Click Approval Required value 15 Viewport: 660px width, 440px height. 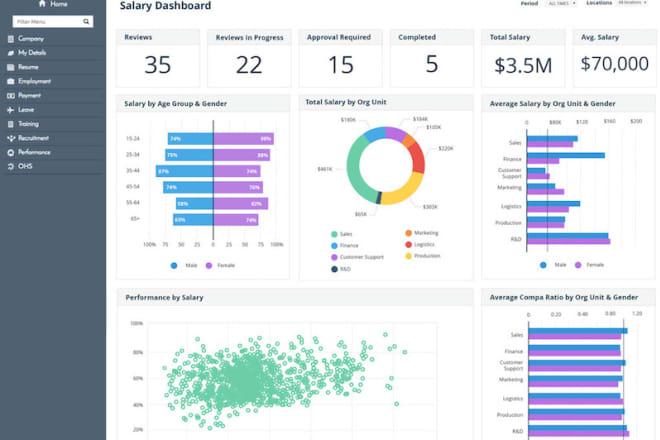(341, 65)
